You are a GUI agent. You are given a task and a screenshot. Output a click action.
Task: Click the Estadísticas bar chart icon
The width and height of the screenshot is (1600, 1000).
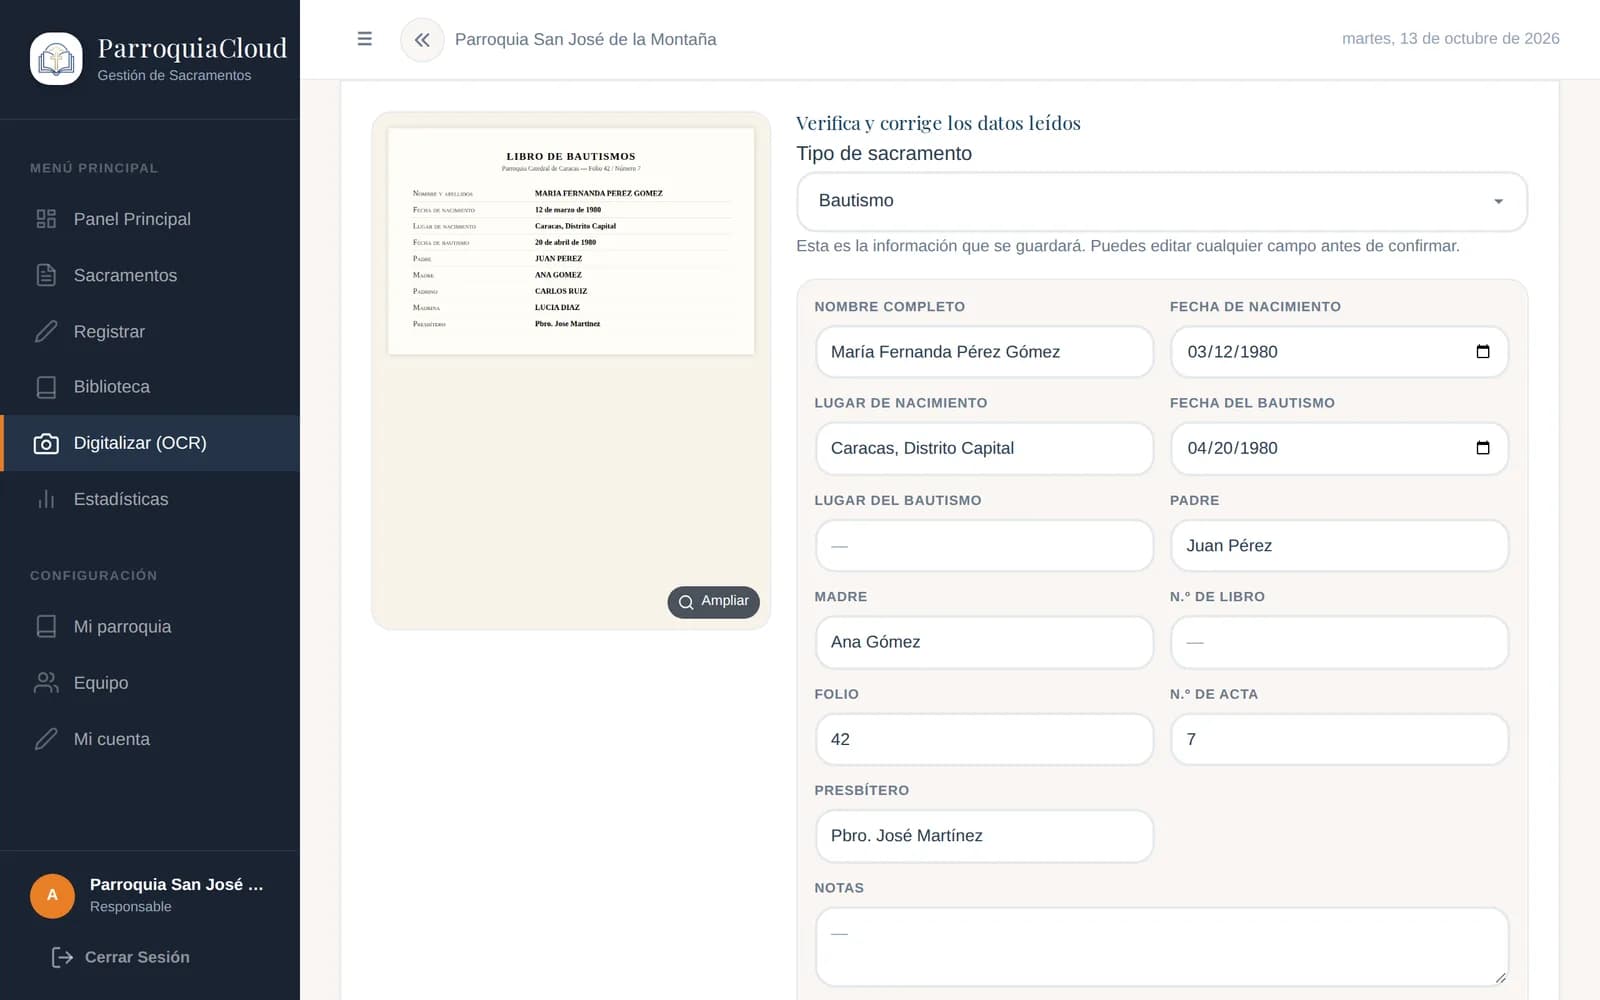click(46, 499)
